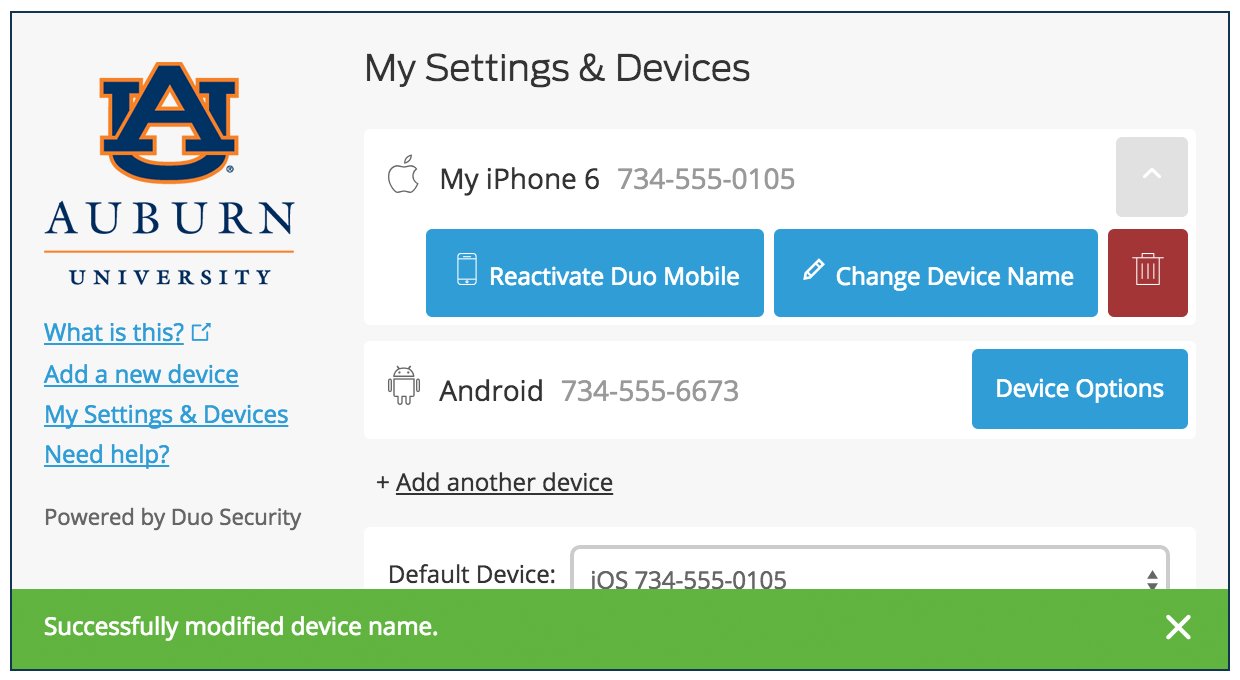Open the What is this? link
This screenshot has width=1240, height=680.
point(114,332)
